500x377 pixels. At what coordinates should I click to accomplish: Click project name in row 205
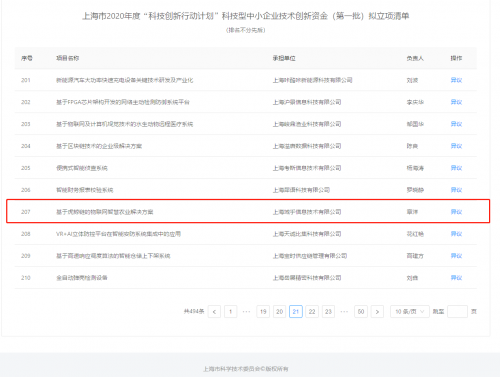tap(82, 168)
